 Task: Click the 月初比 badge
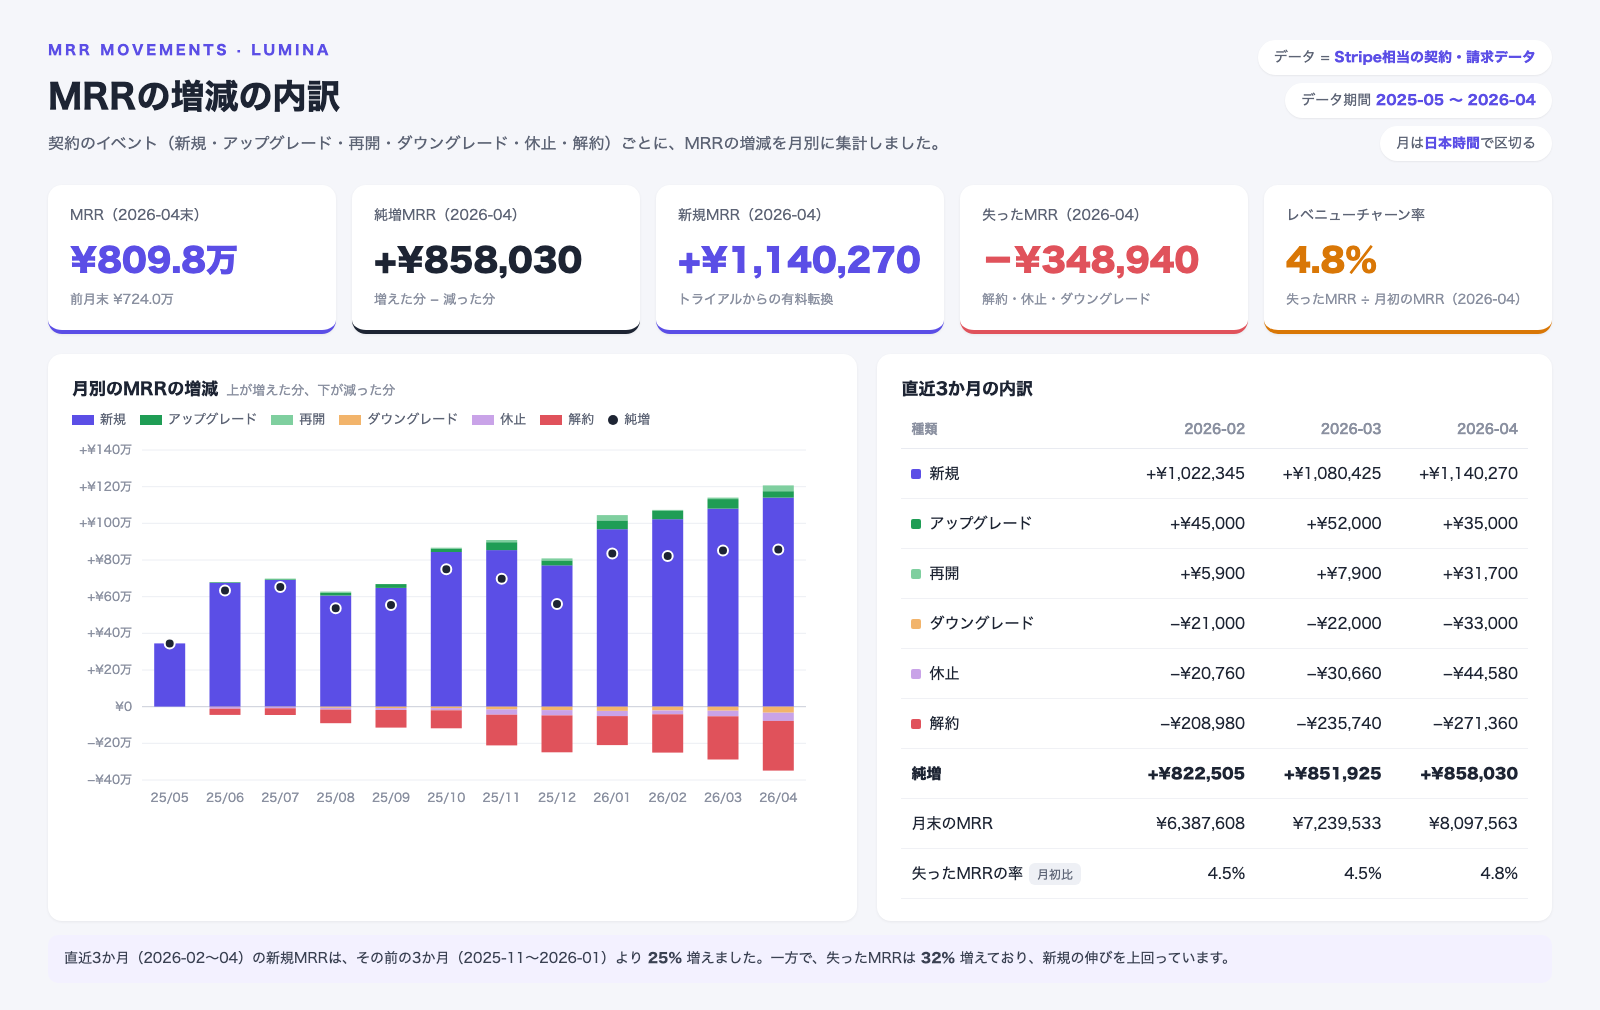pyautogui.click(x=1055, y=875)
